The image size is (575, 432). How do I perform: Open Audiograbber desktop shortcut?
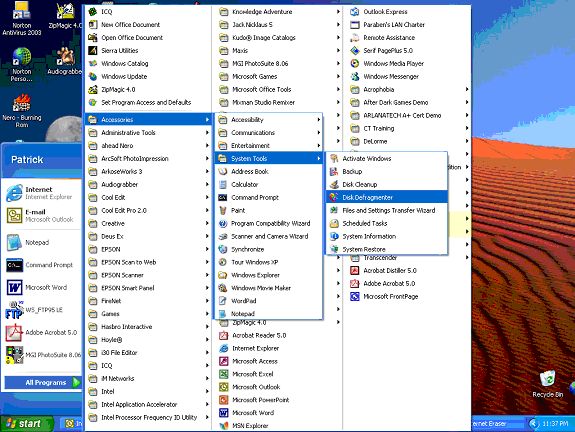click(65, 61)
